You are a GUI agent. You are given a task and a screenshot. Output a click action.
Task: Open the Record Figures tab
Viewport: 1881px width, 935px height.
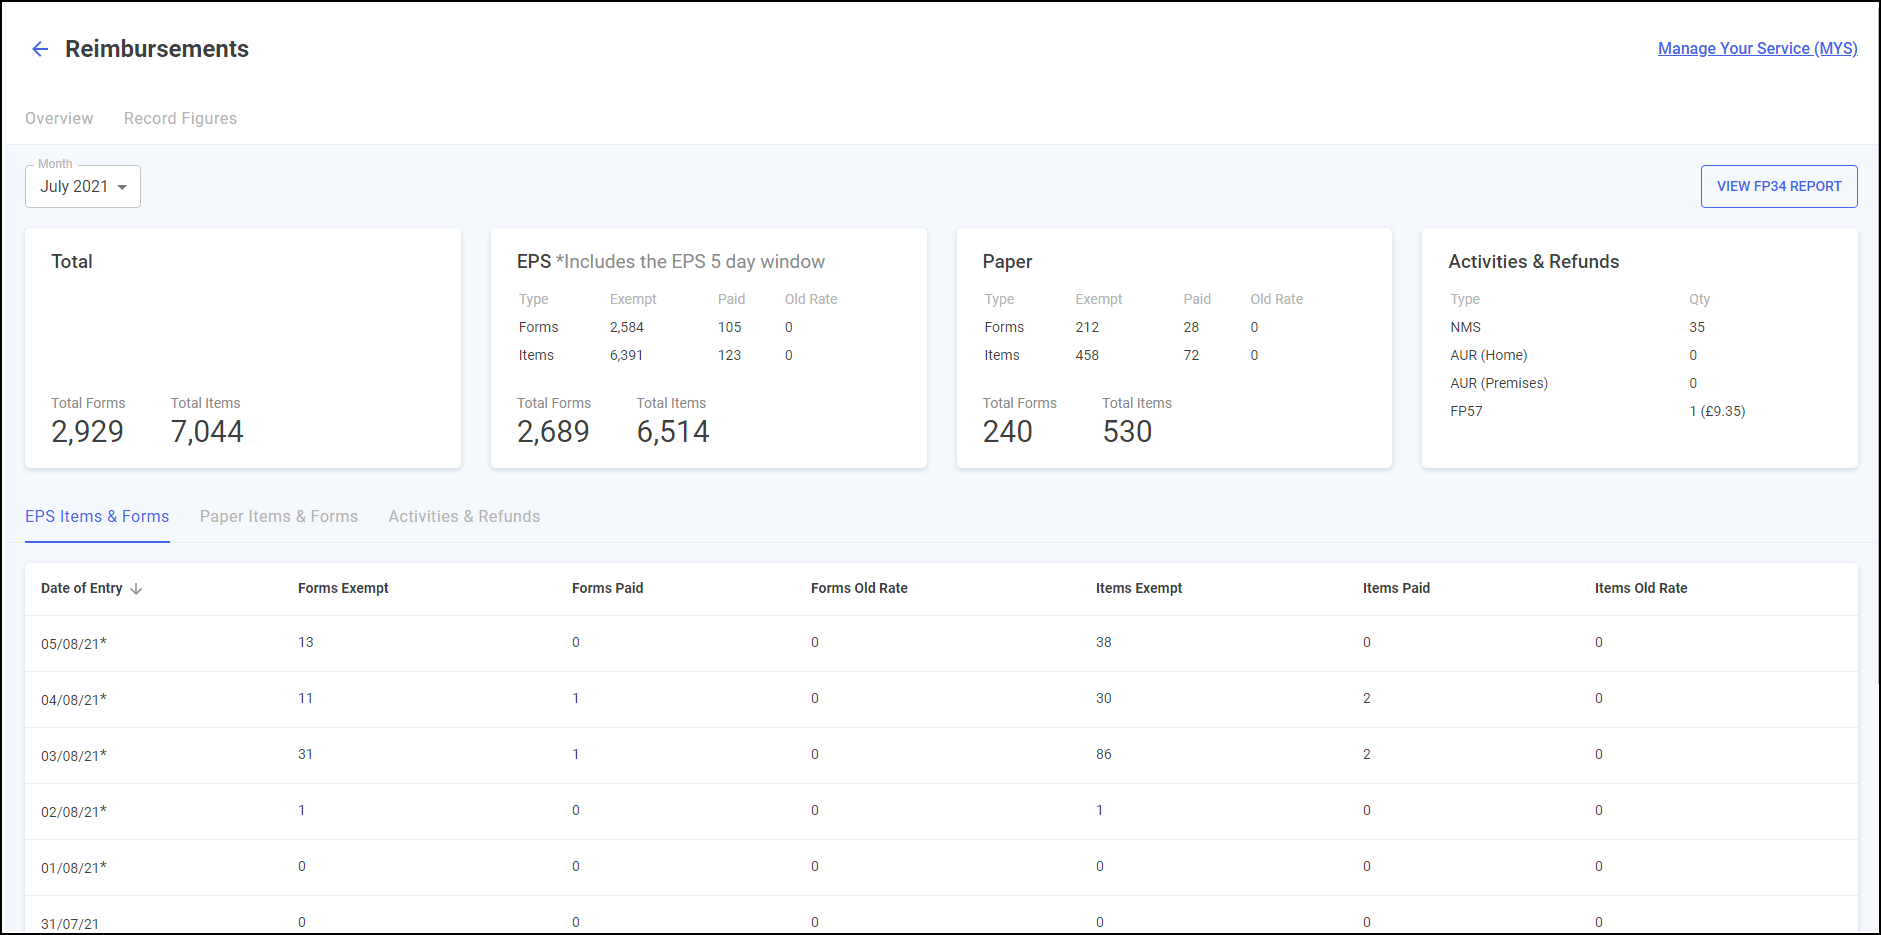(180, 118)
